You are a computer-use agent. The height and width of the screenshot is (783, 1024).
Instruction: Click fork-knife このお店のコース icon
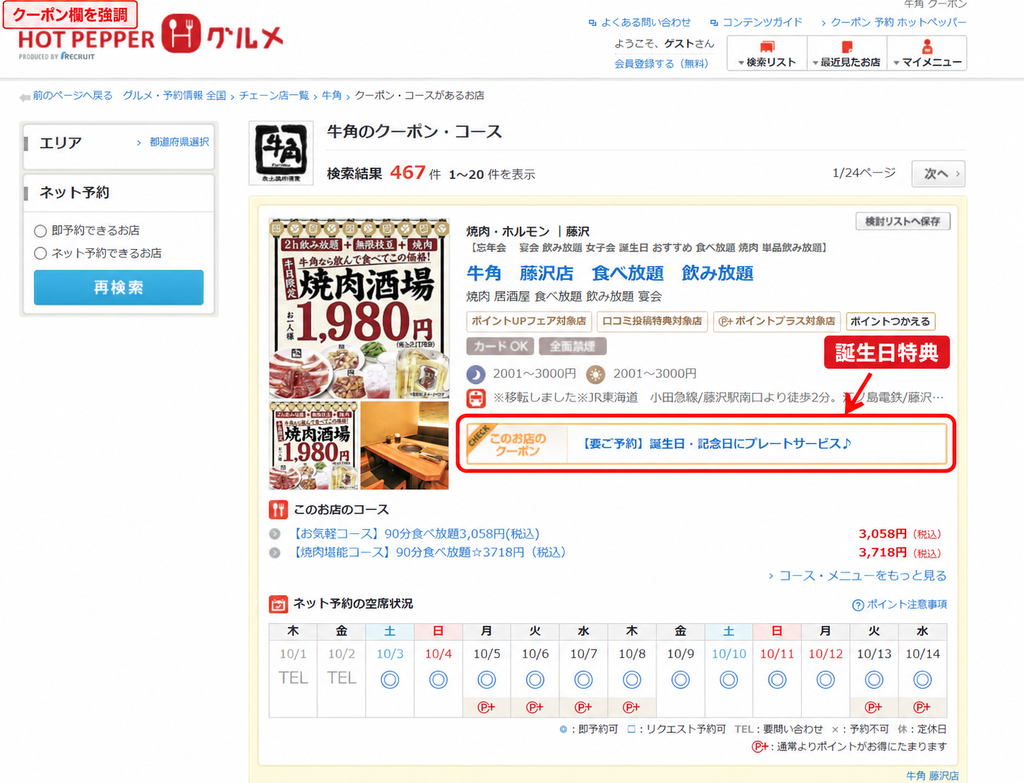(278, 509)
